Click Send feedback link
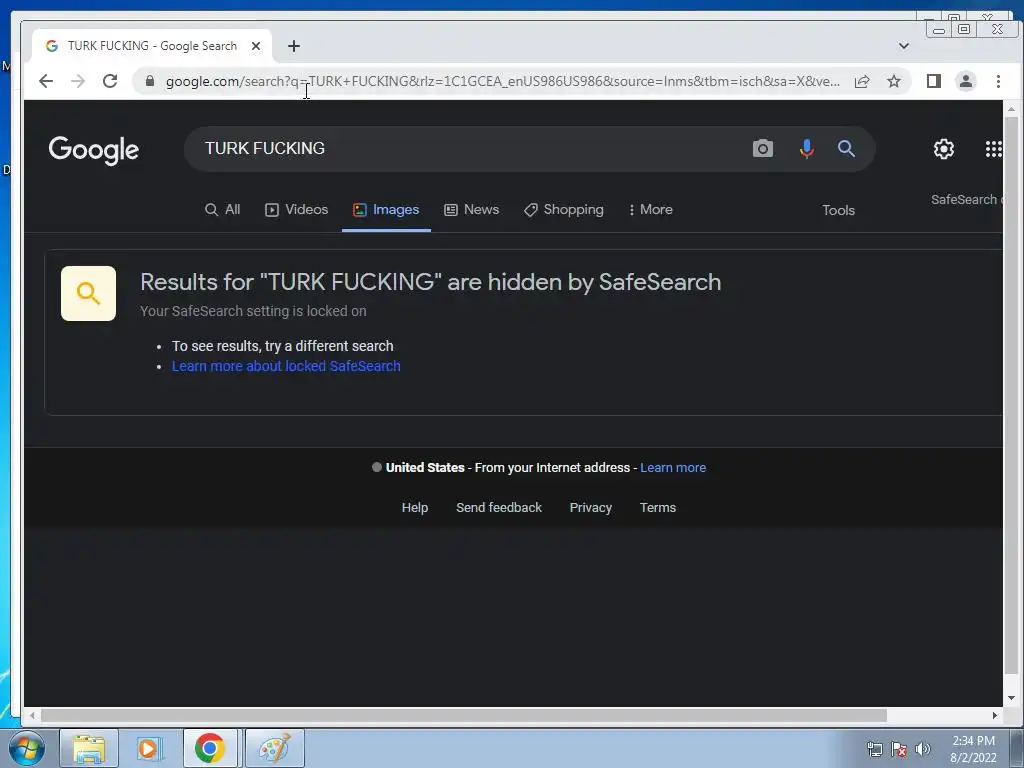Screen dimensions: 1024x768 [499, 507]
